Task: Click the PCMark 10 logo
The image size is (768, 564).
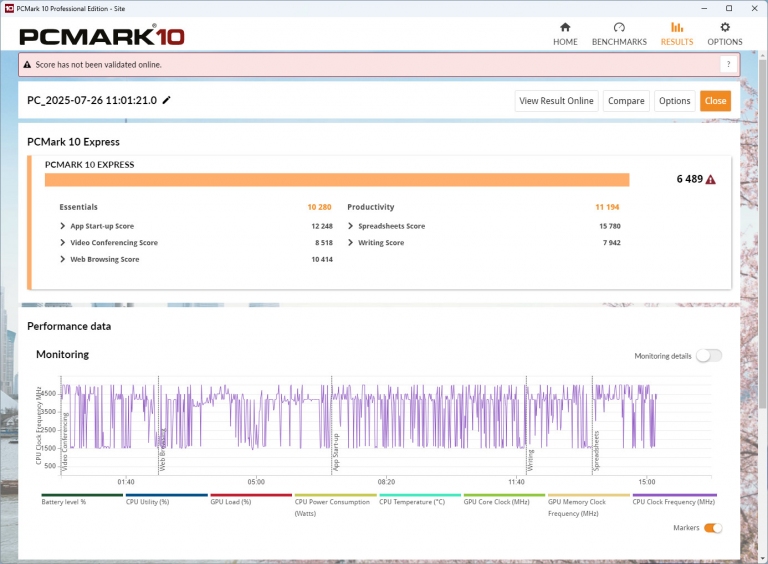Action: 102,36
